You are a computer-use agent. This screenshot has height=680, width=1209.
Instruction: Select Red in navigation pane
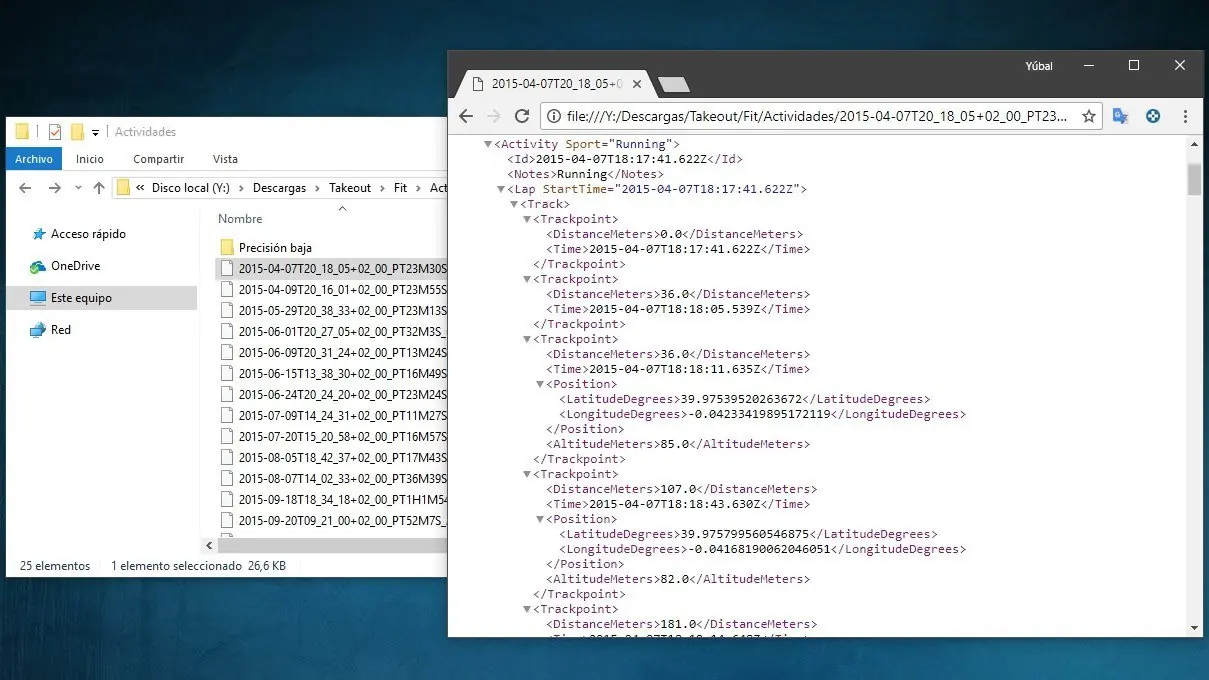point(60,330)
